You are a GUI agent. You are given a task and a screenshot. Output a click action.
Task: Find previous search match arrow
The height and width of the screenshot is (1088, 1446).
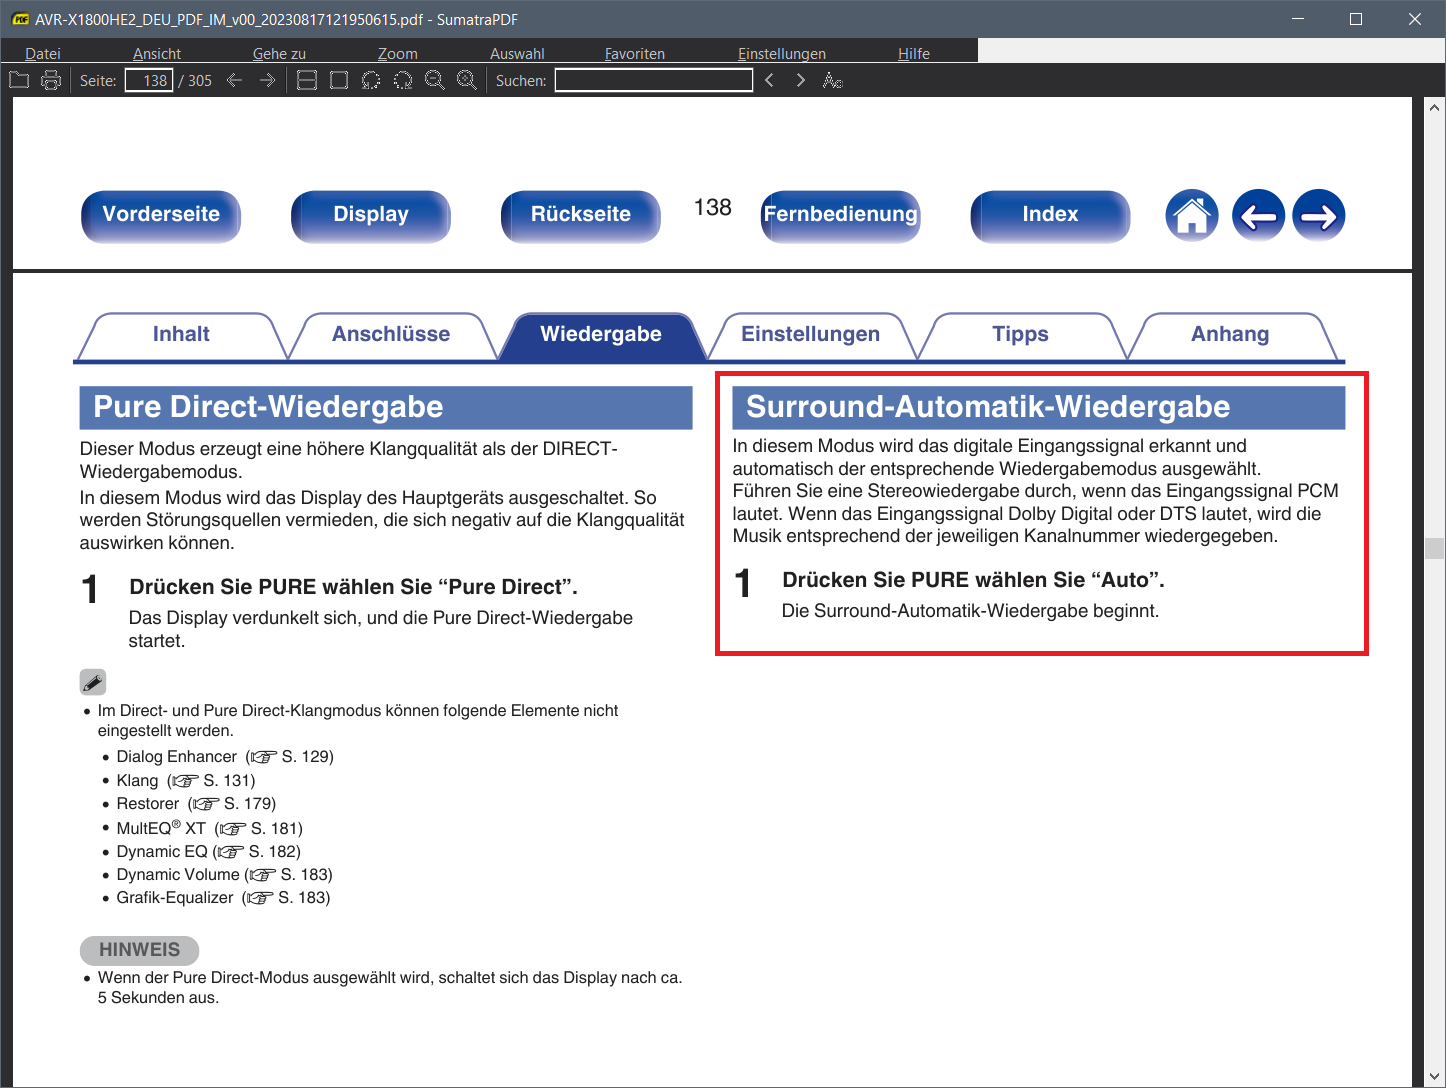click(x=769, y=80)
